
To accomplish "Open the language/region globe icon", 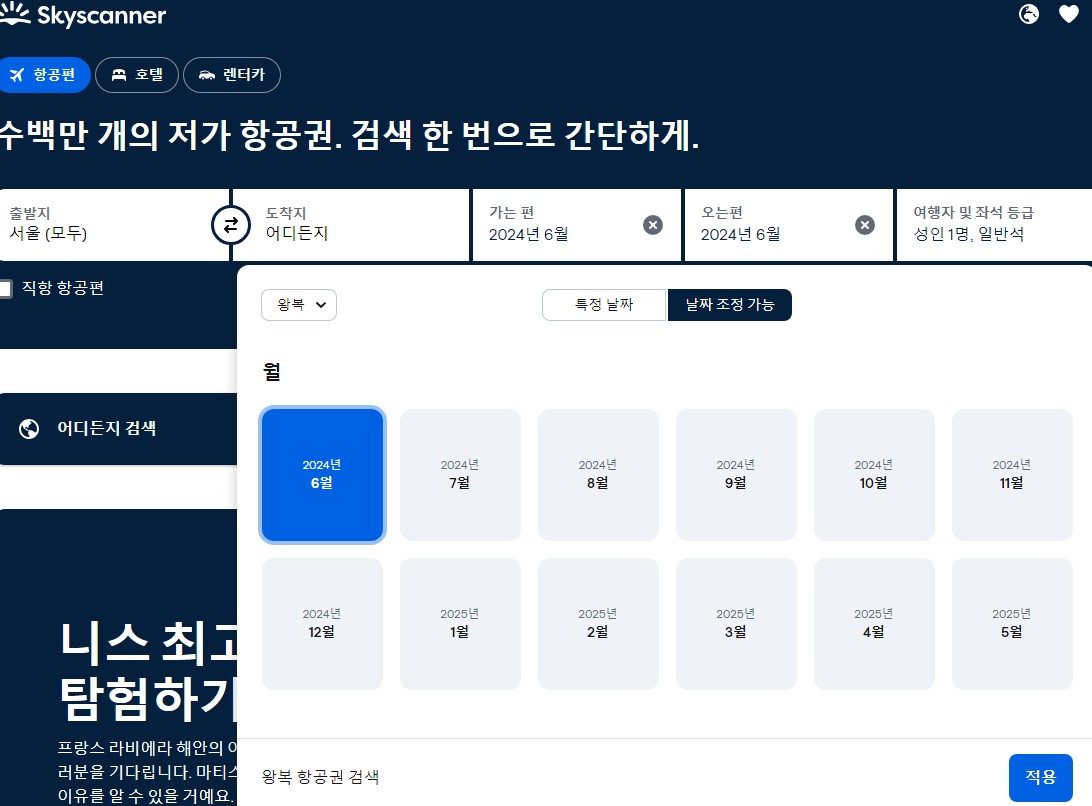I will (x=1028, y=14).
